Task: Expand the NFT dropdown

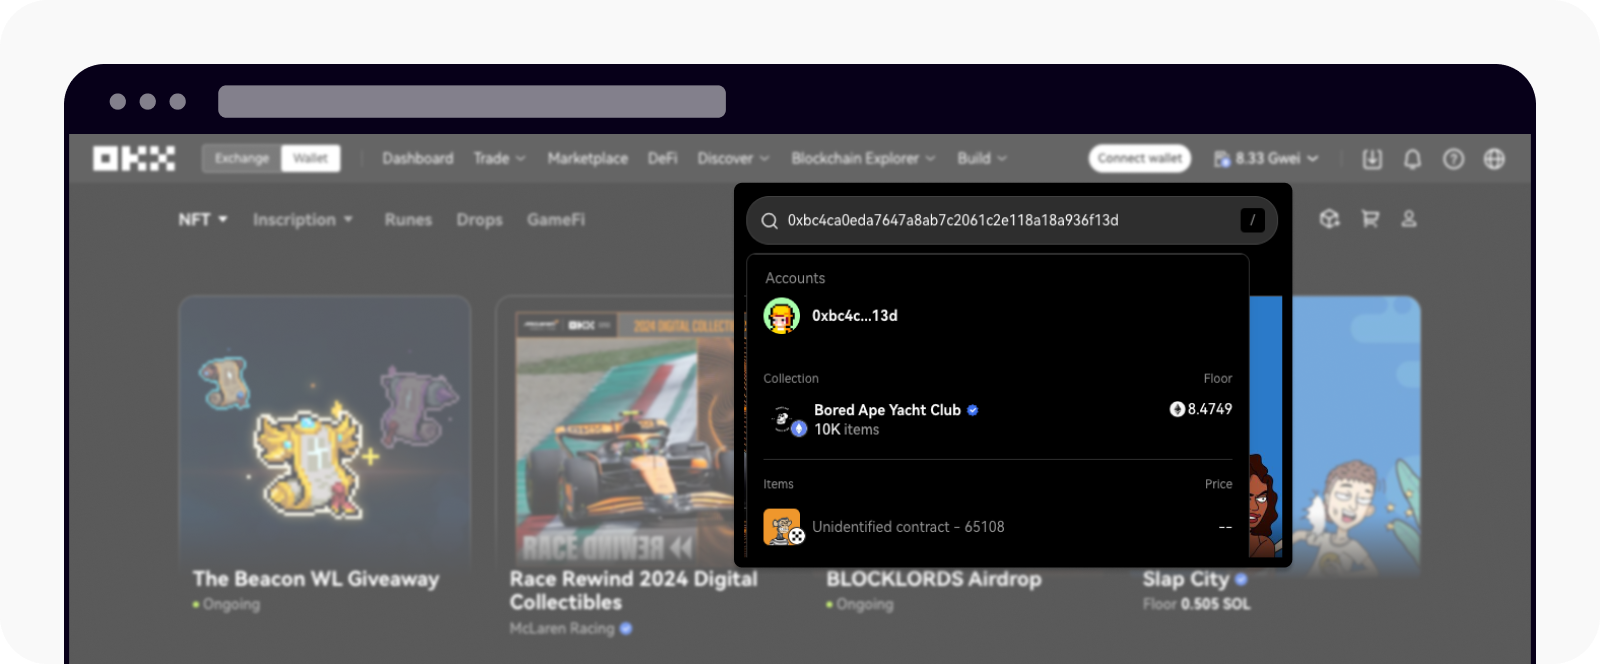Action: tap(203, 219)
